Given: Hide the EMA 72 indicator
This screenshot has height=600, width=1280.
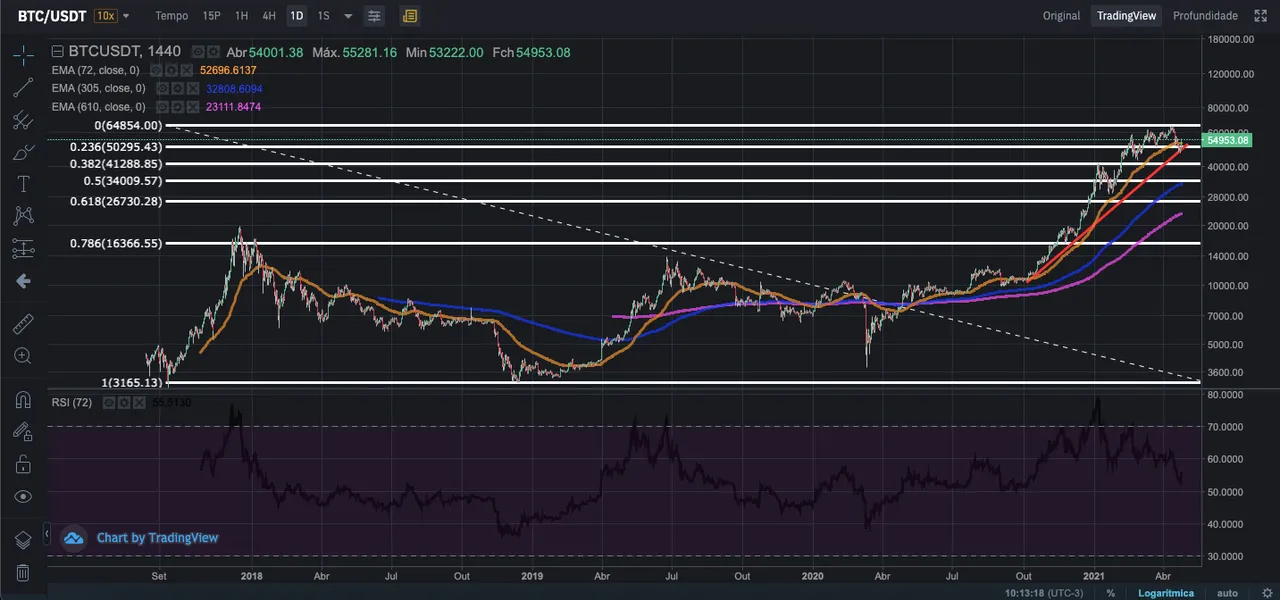Looking at the screenshot, I should [x=156, y=70].
